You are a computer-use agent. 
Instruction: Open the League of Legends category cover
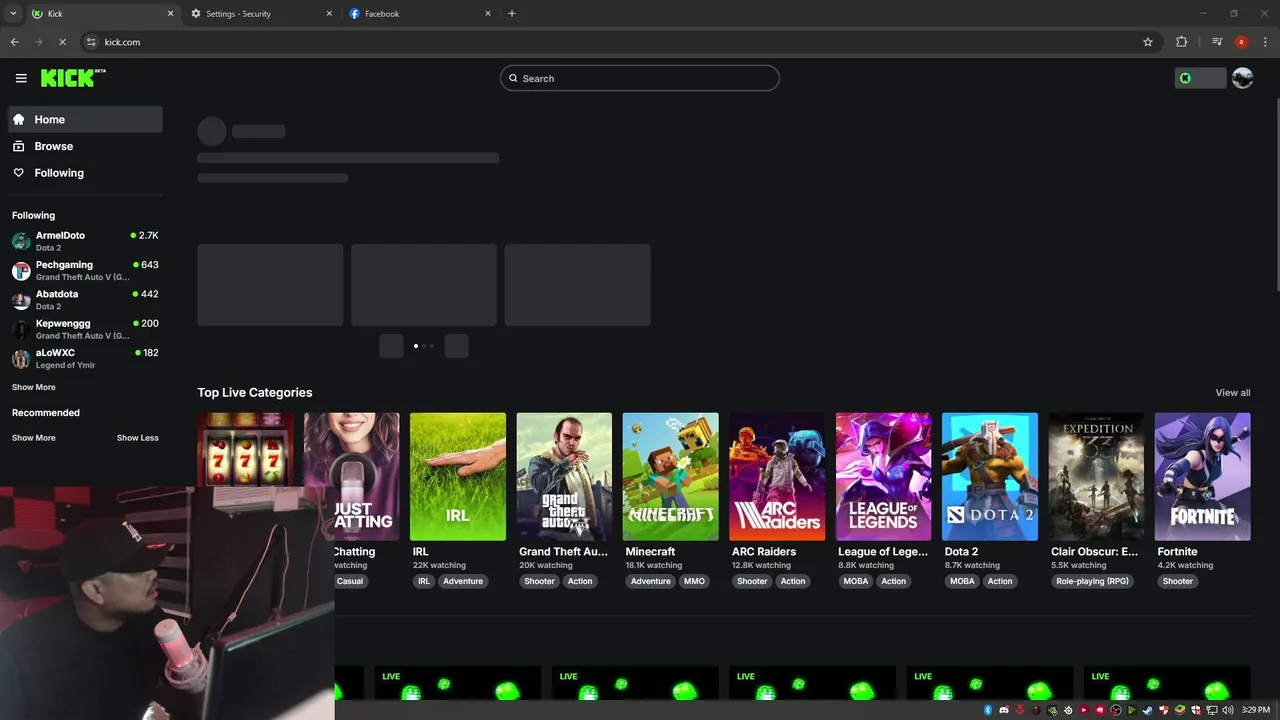click(884, 477)
